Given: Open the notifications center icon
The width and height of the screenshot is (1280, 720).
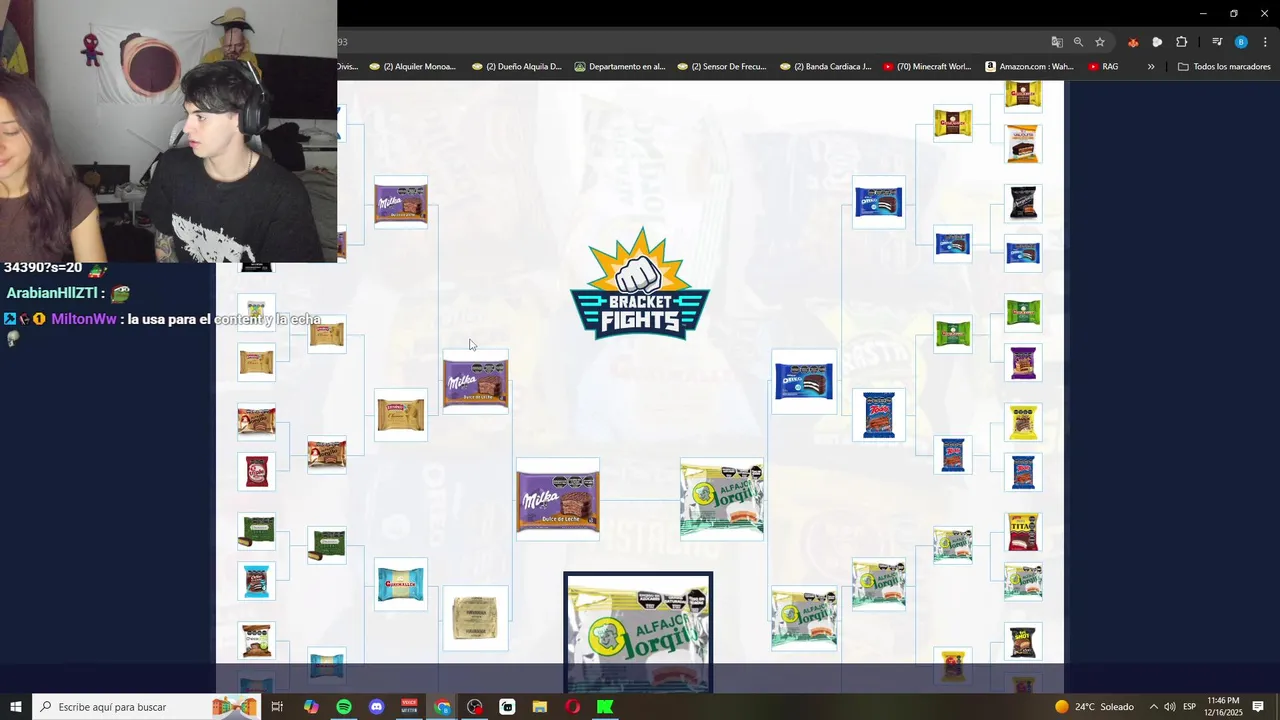Looking at the screenshot, I should tap(1259, 707).
